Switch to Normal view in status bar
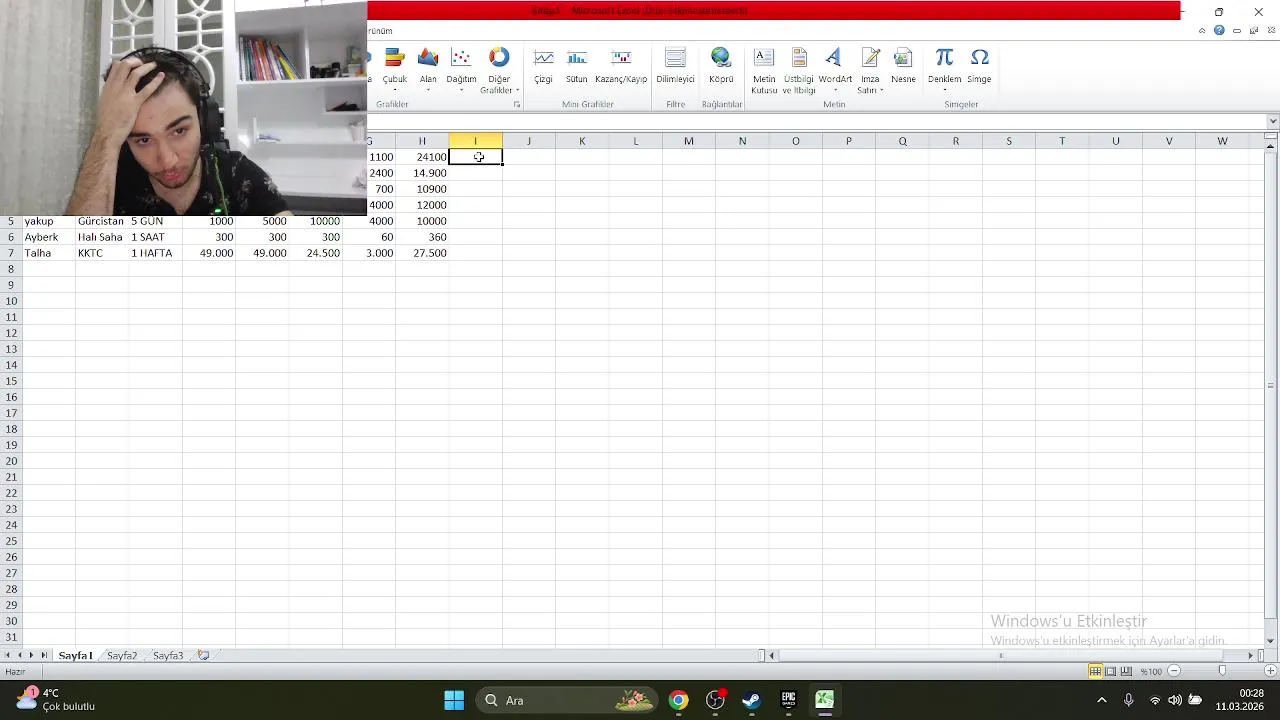 coord(1095,671)
